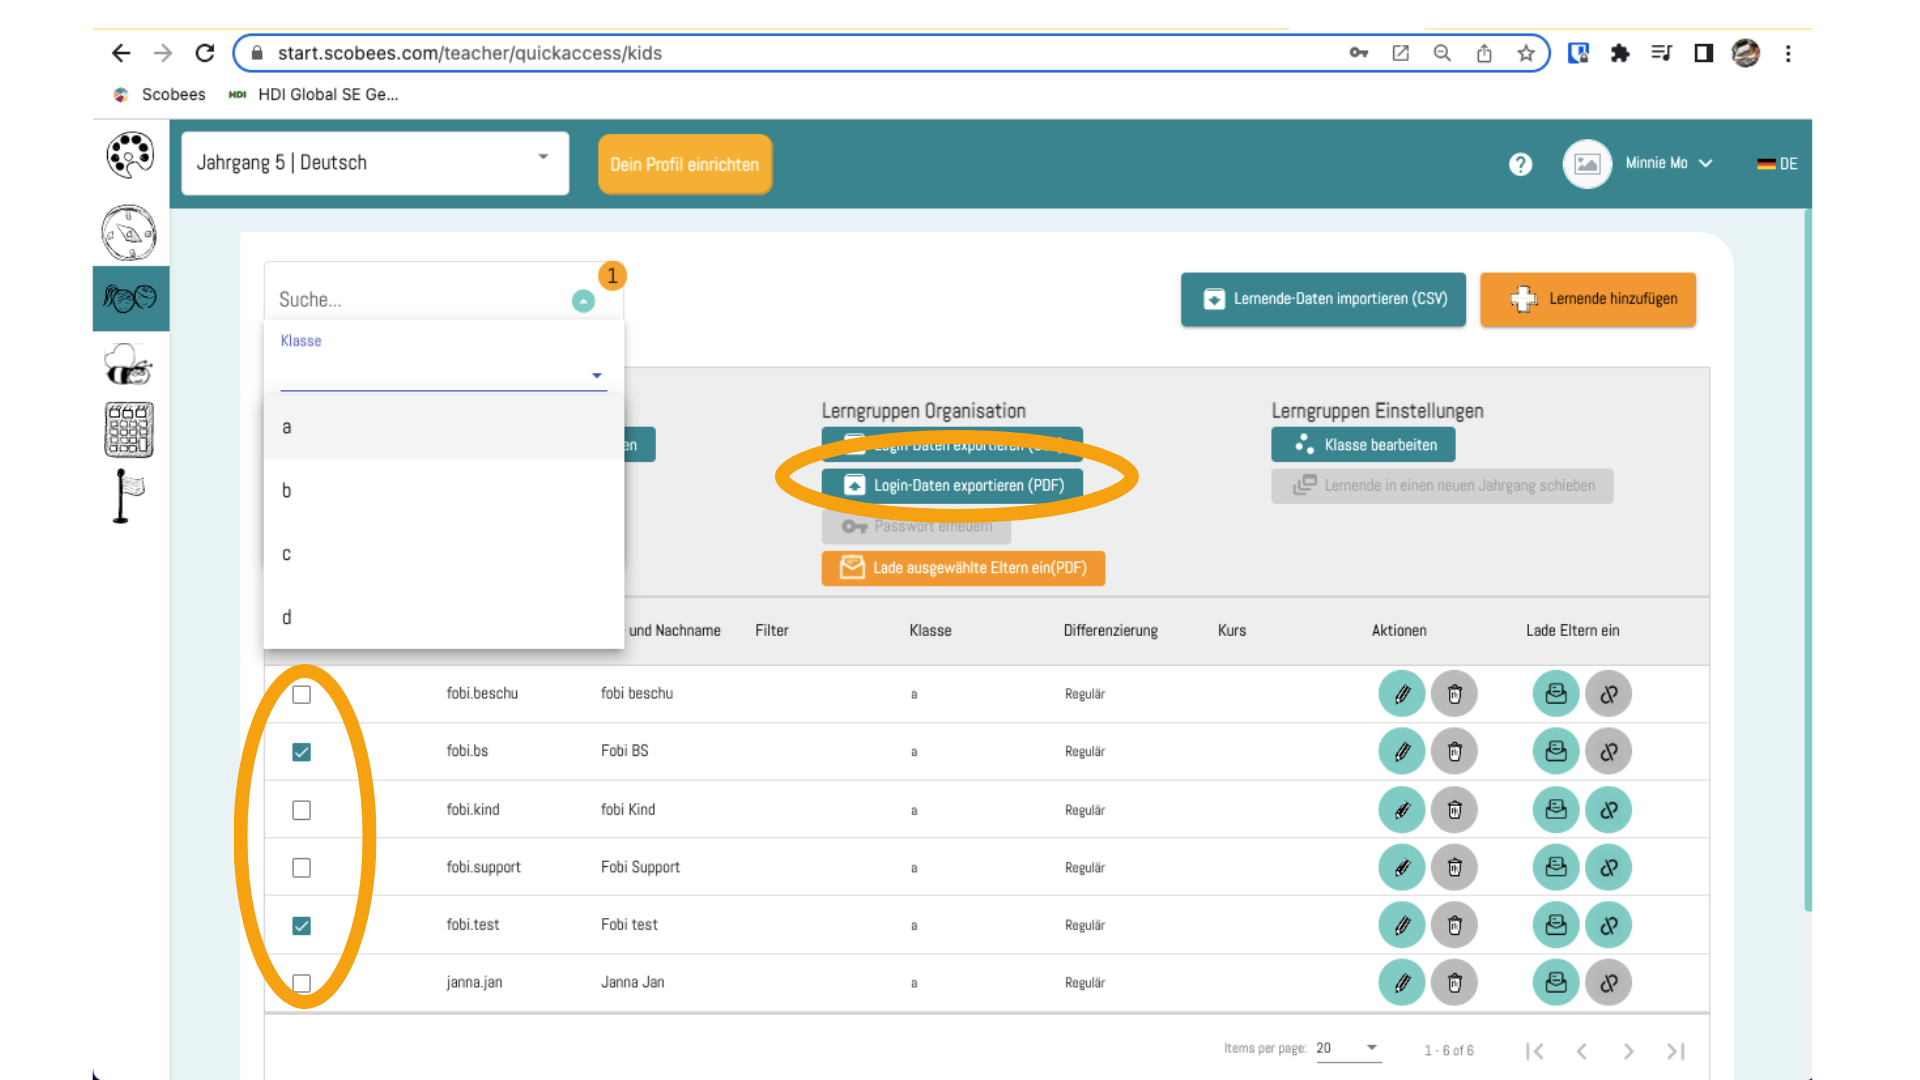This screenshot has width=1920, height=1080.
Task: Select class option b
Action: point(443,491)
